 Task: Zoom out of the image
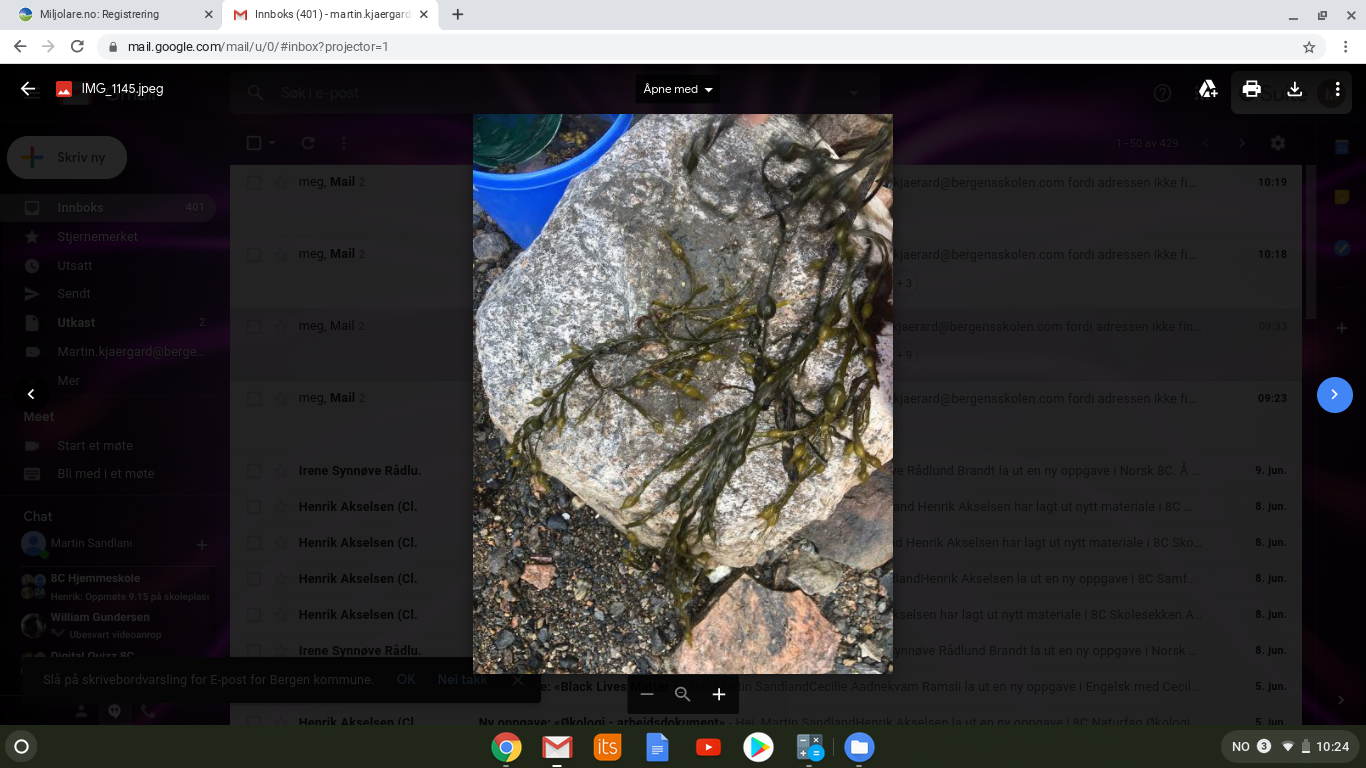[x=647, y=694]
